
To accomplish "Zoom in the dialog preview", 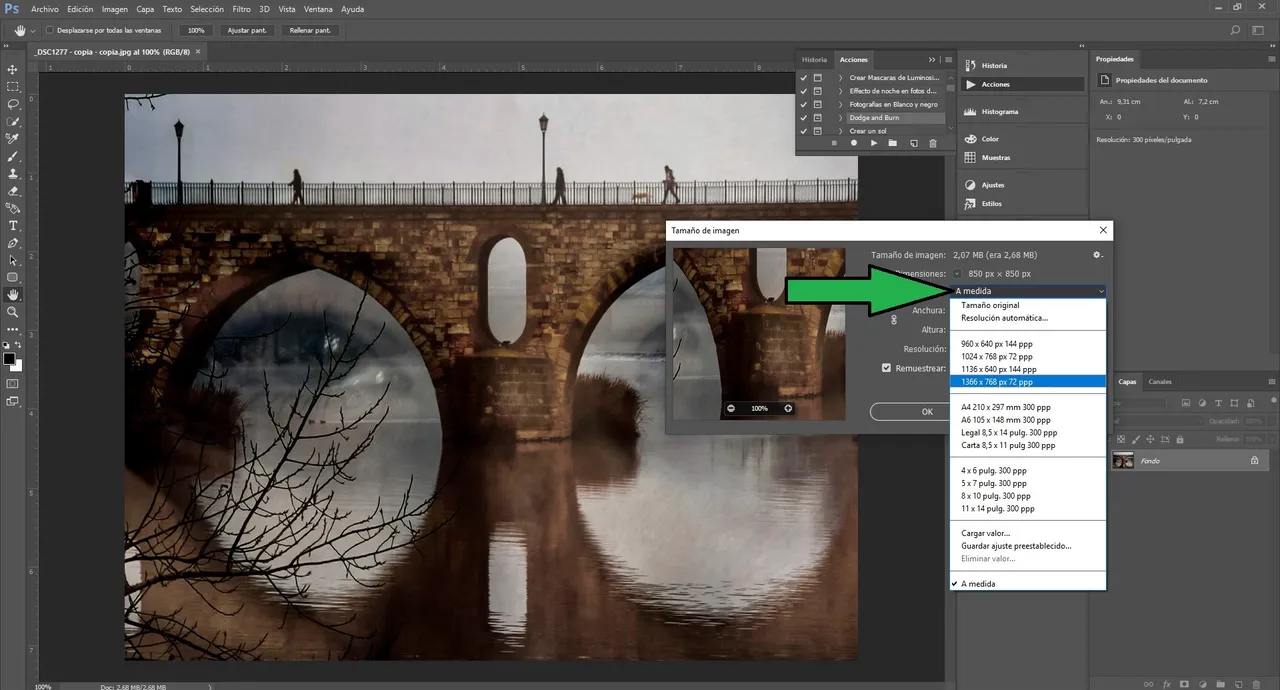I will tap(788, 408).
